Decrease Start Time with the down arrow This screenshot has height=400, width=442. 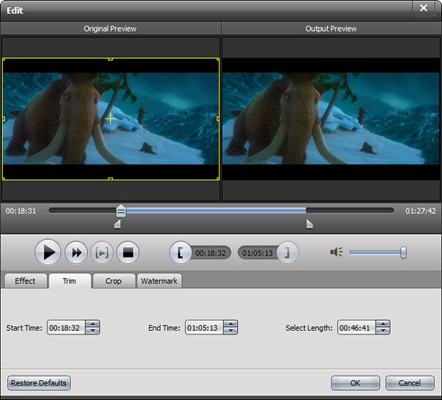click(x=92, y=331)
